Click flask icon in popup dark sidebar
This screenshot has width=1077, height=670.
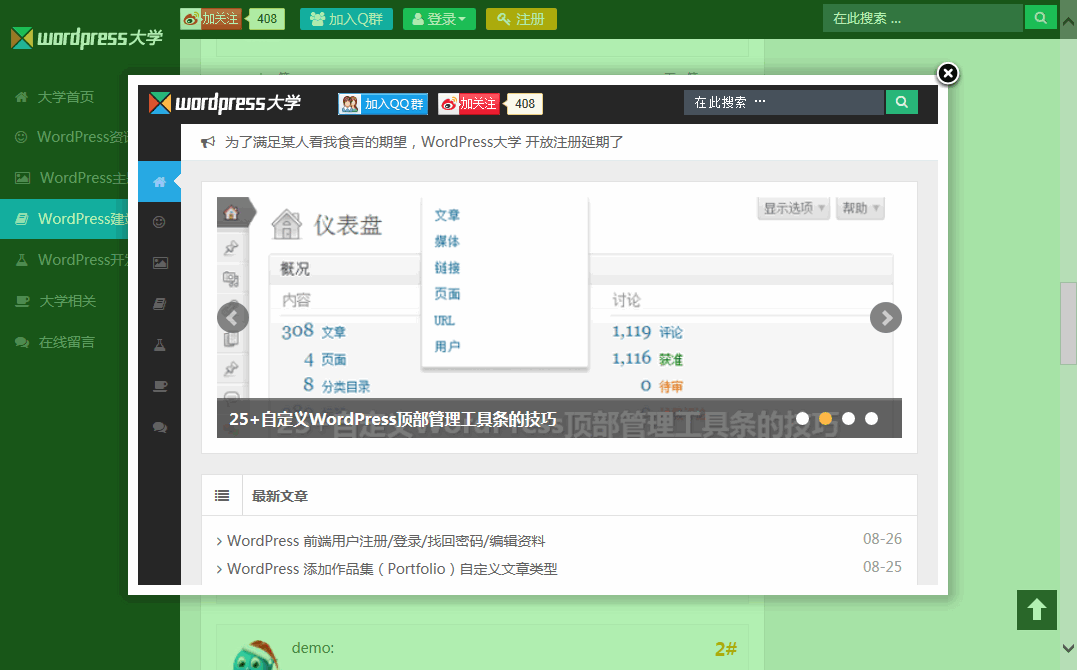(159, 345)
